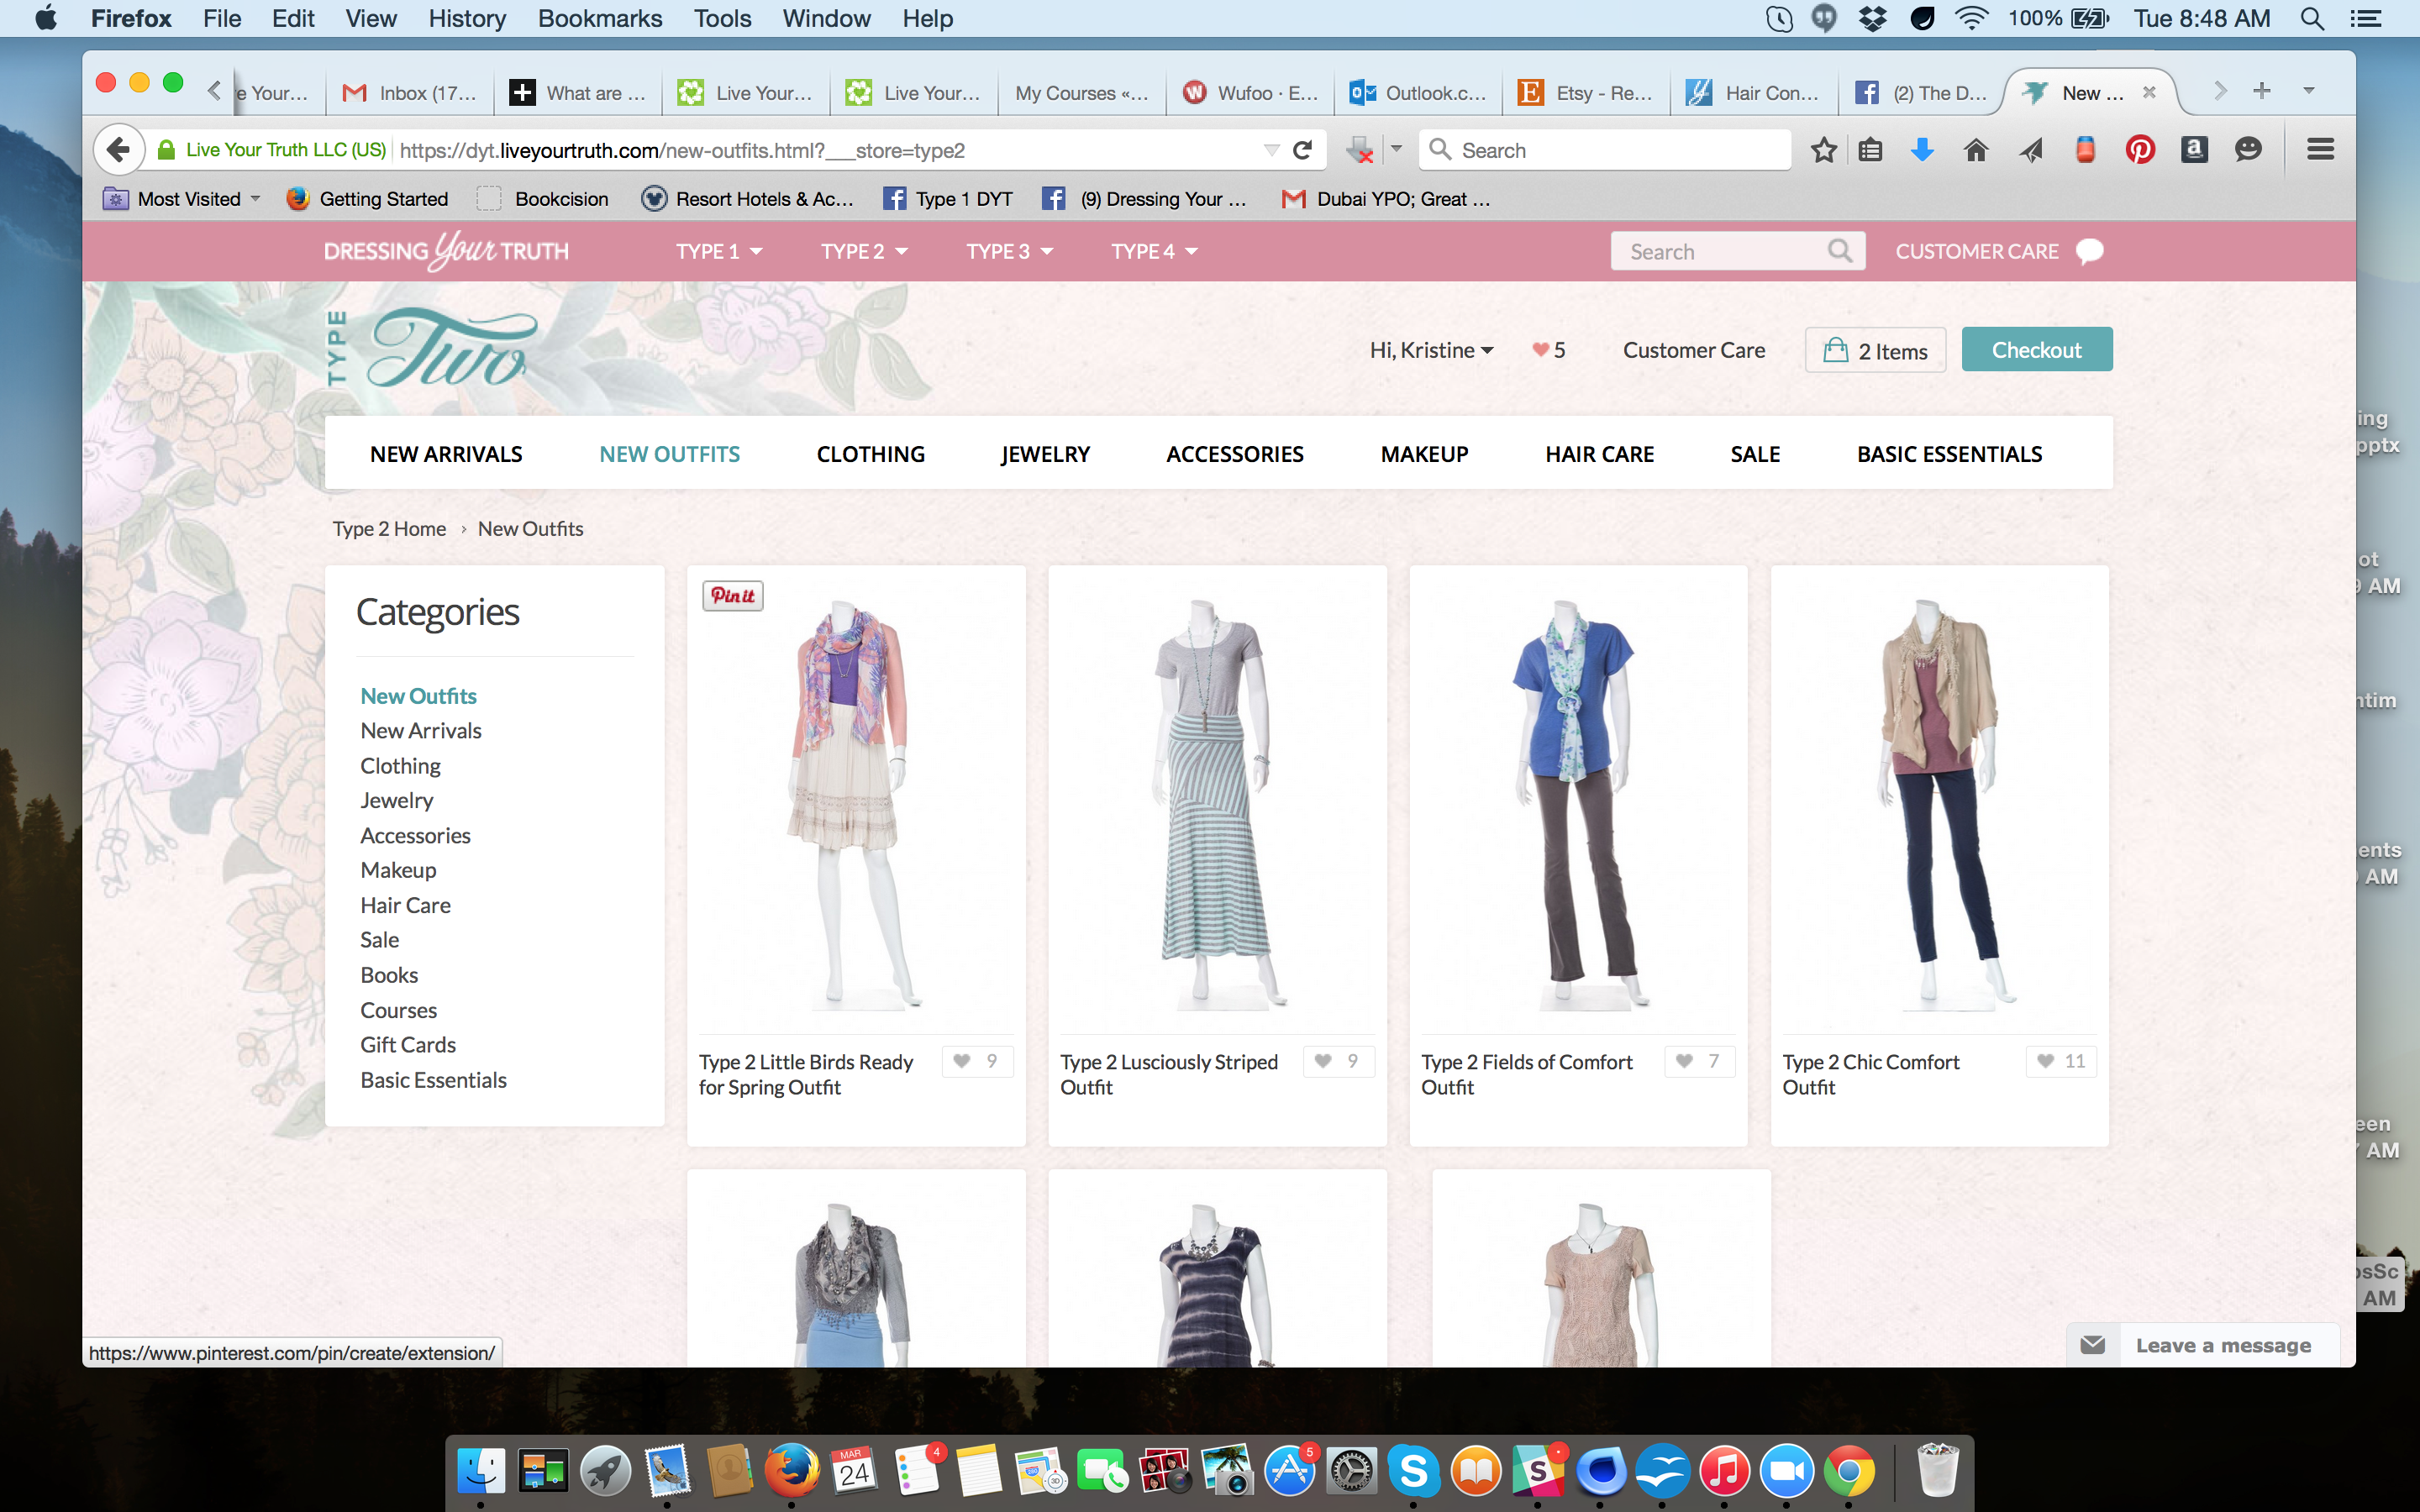Open the SALE nav tab
This screenshot has width=2420, height=1512.
(x=1755, y=454)
